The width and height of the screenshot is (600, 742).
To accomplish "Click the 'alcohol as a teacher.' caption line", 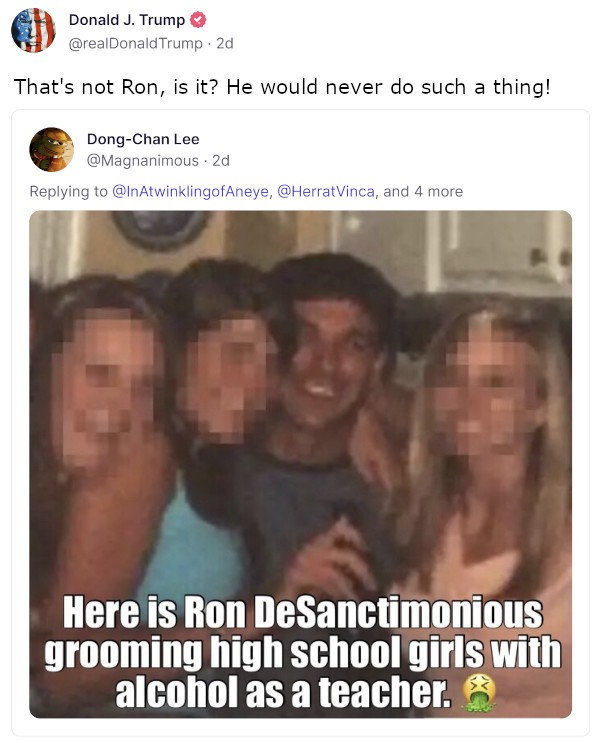I will (282, 692).
